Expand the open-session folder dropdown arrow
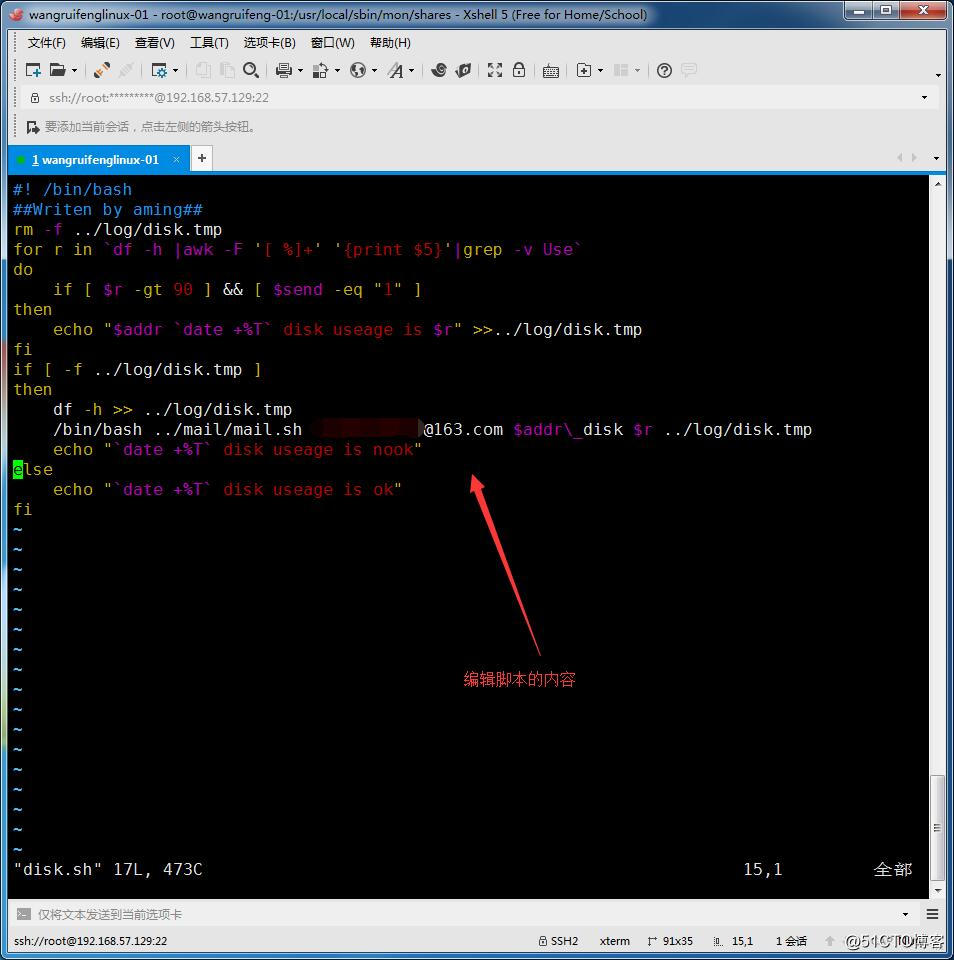 point(75,71)
